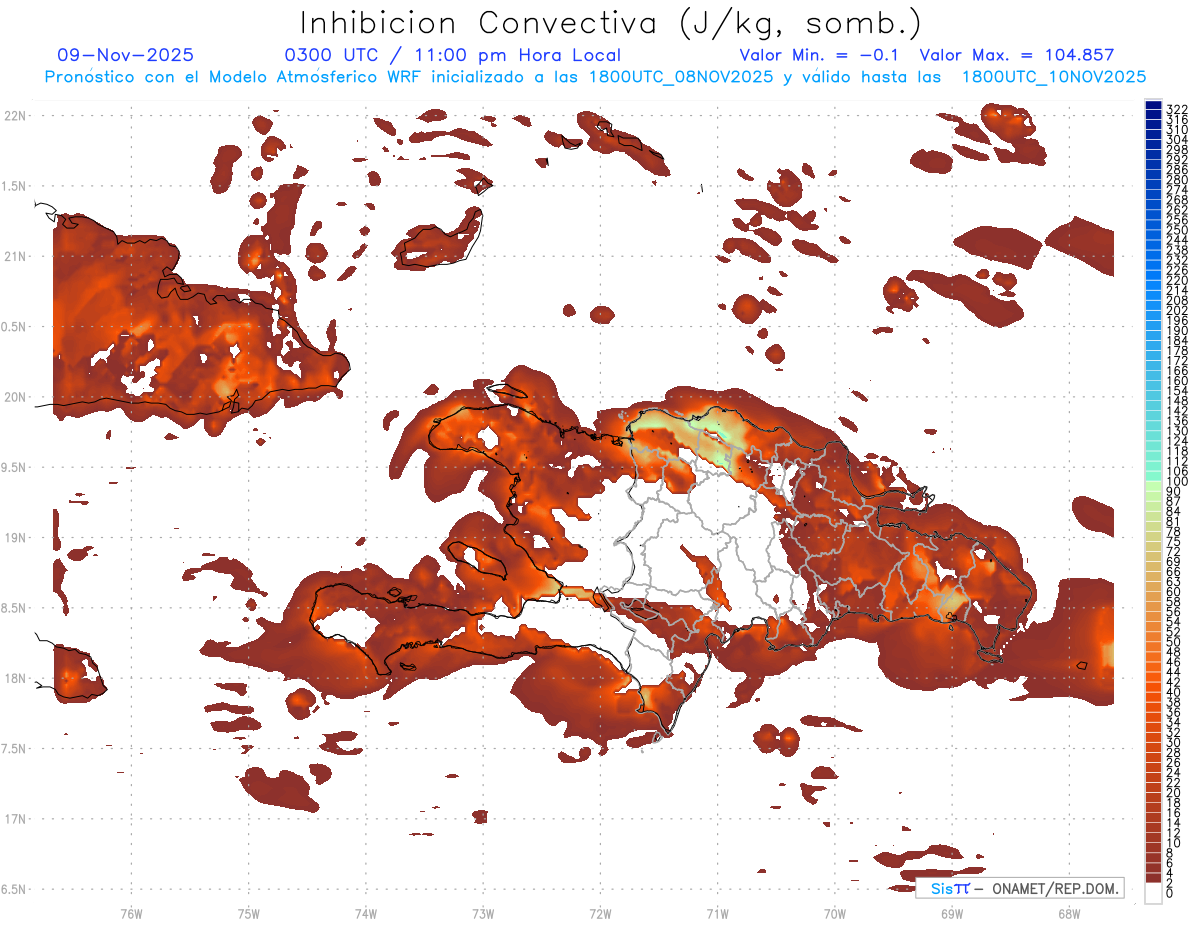Click the title 'Inhibicion Convectiva (J/kg, somb.)'
The height and width of the screenshot is (927, 1200).
pos(611,23)
